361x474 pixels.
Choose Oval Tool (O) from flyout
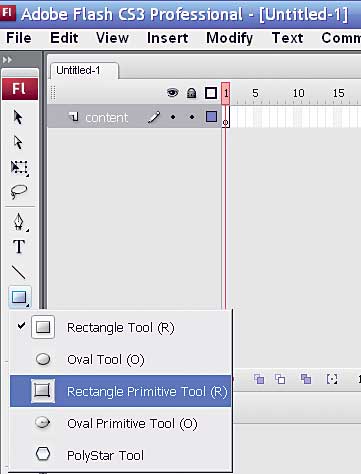tap(120, 360)
